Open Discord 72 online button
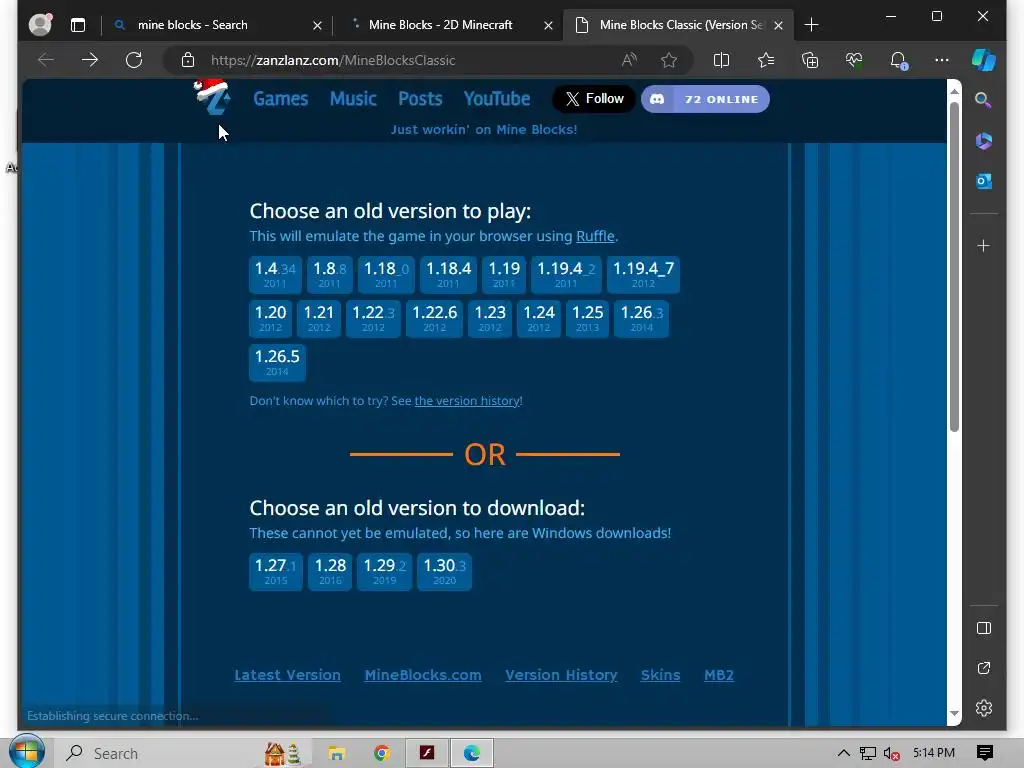This screenshot has height=768, width=1024. [x=705, y=99]
